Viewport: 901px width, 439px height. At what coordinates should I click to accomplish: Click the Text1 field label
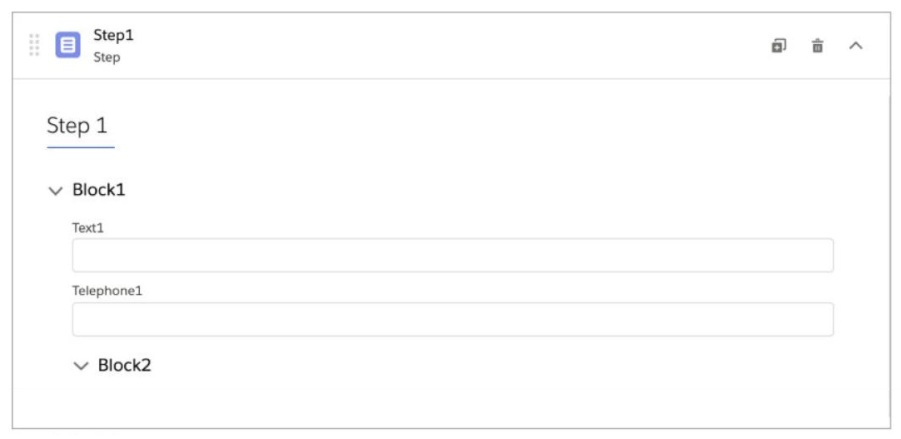[88, 228]
